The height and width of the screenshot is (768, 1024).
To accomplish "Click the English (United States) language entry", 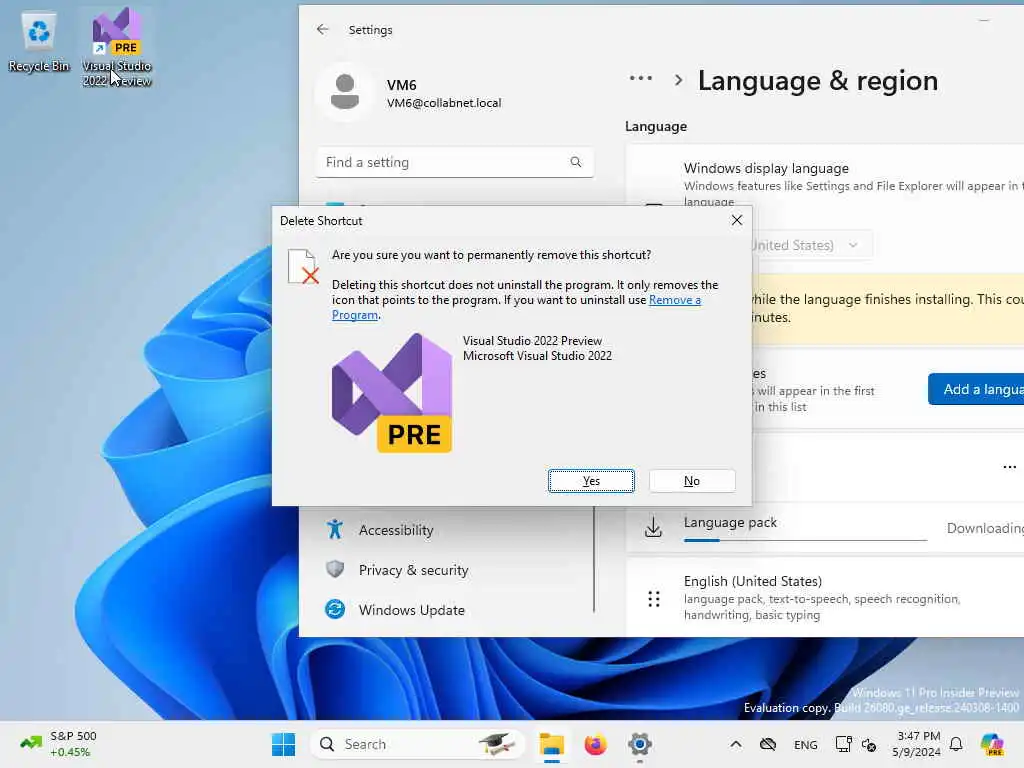I will click(824, 598).
